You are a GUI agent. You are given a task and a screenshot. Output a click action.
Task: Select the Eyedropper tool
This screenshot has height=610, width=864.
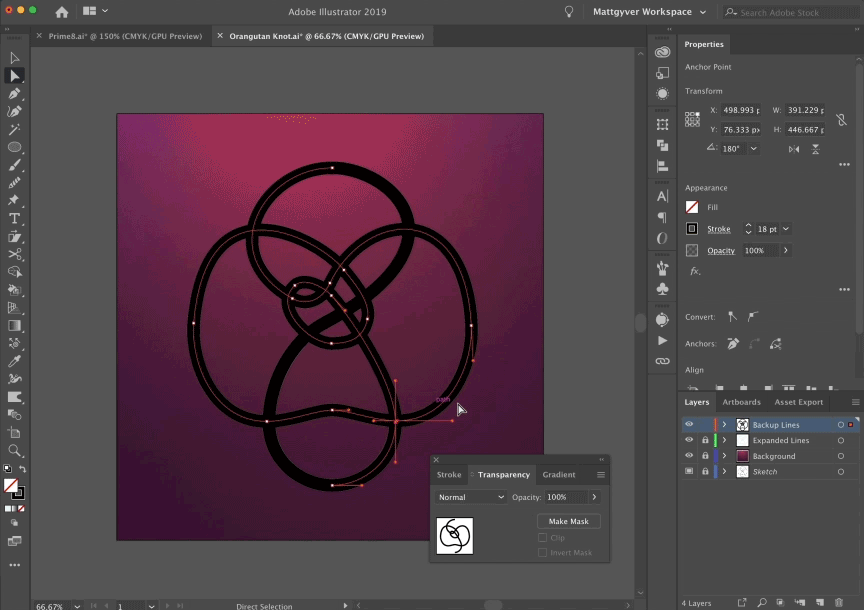point(14,359)
